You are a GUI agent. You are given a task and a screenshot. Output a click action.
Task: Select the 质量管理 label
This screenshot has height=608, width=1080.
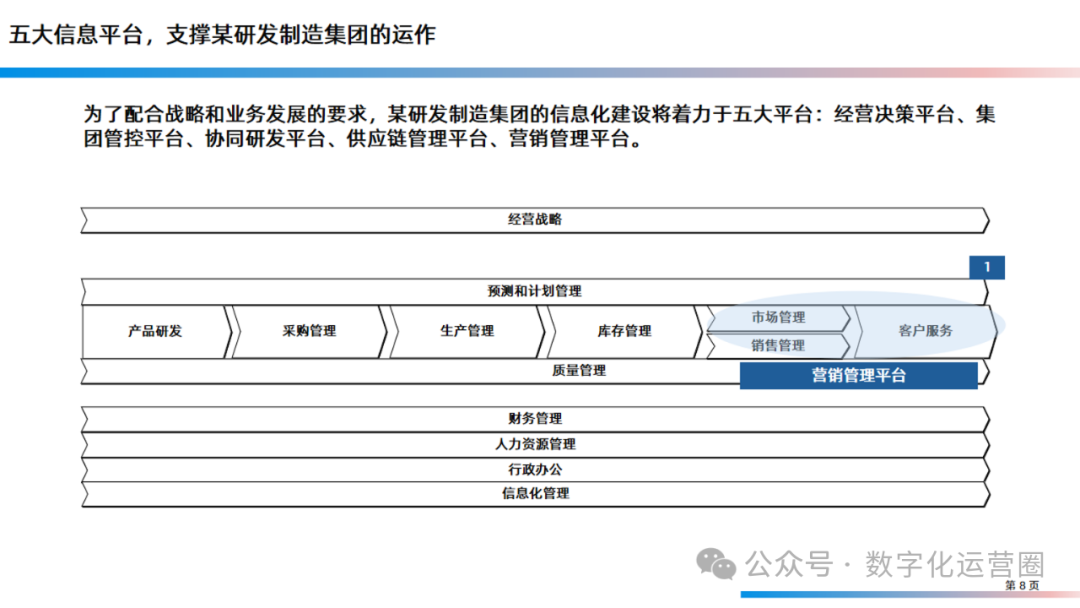pos(579,370)
